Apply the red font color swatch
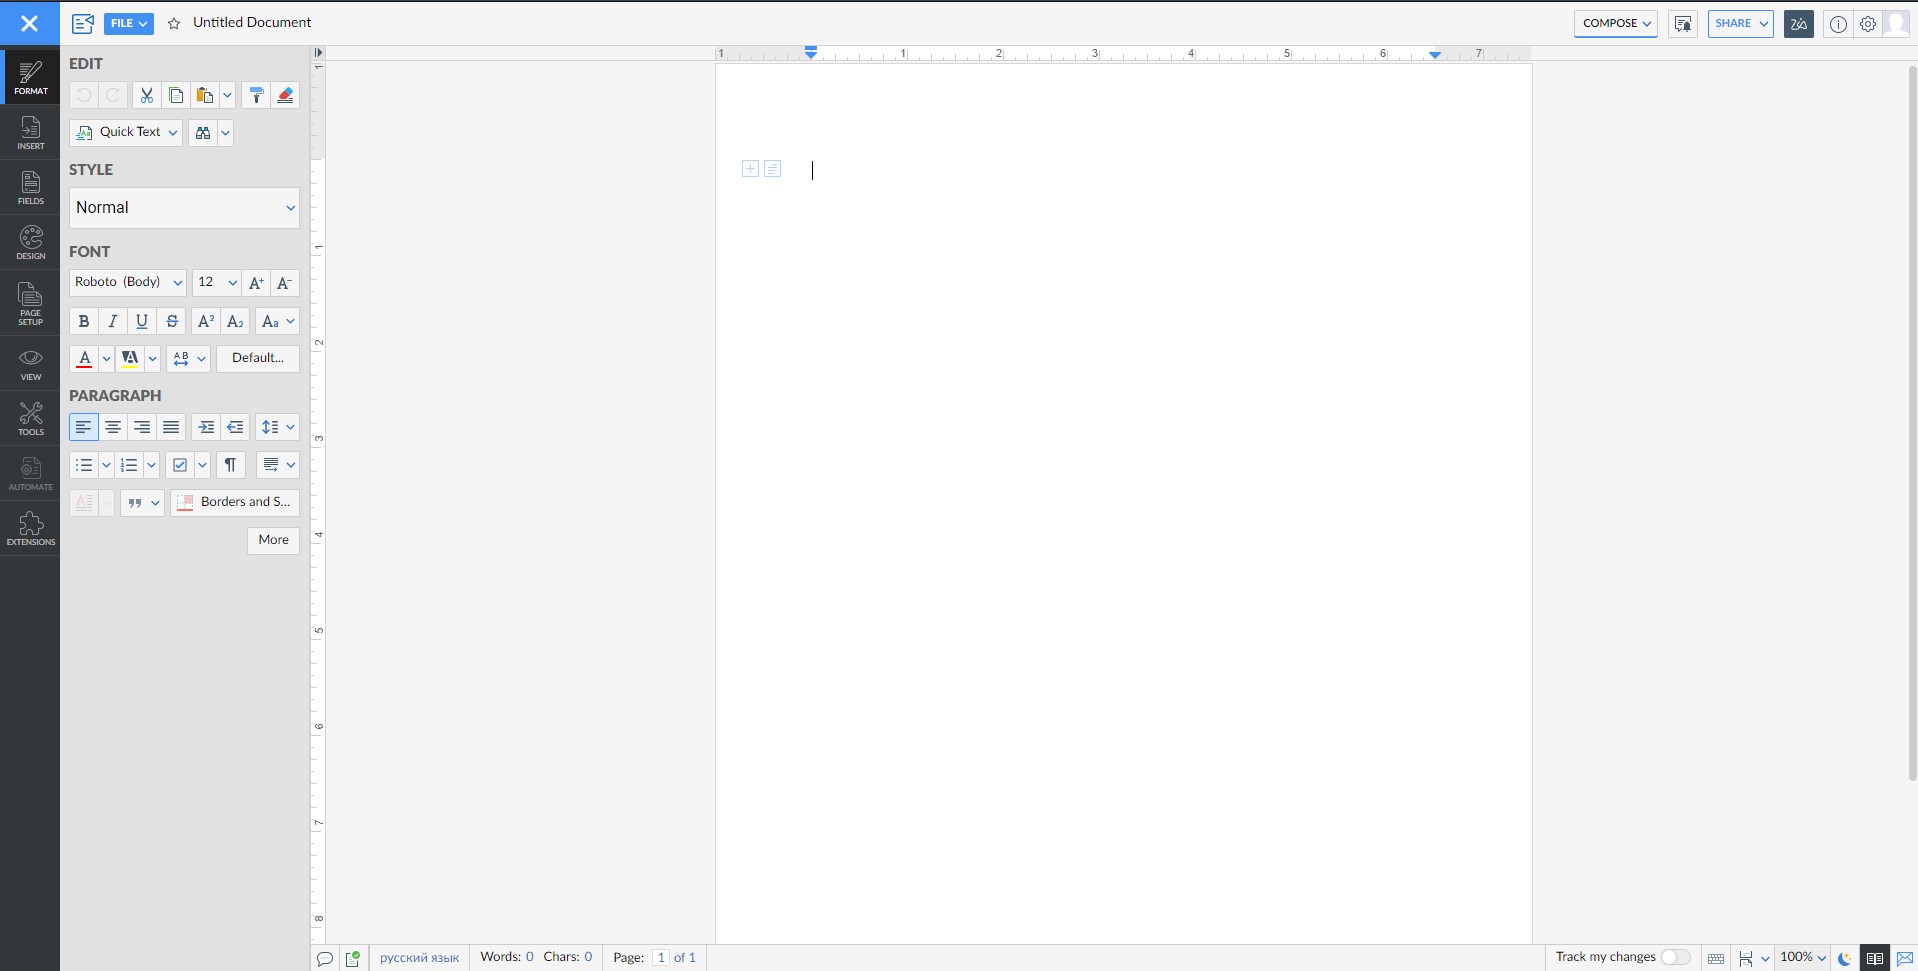 84,358
